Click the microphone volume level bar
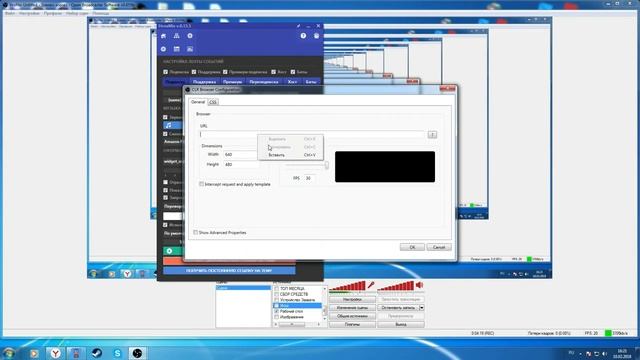 [x=347, y=286]
